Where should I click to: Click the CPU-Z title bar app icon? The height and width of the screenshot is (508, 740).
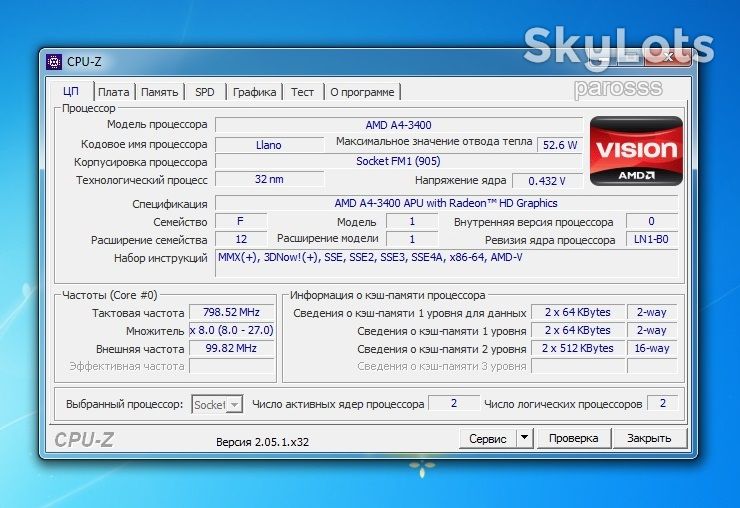pyautogui.click(x=54, y=62)
